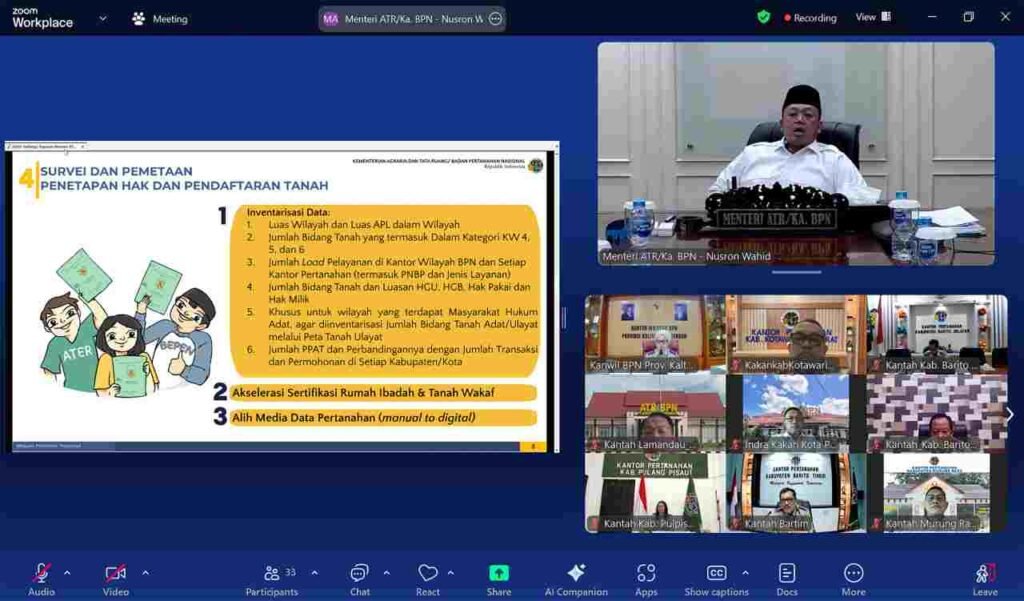Open the Chat panel

pos(359,578)
